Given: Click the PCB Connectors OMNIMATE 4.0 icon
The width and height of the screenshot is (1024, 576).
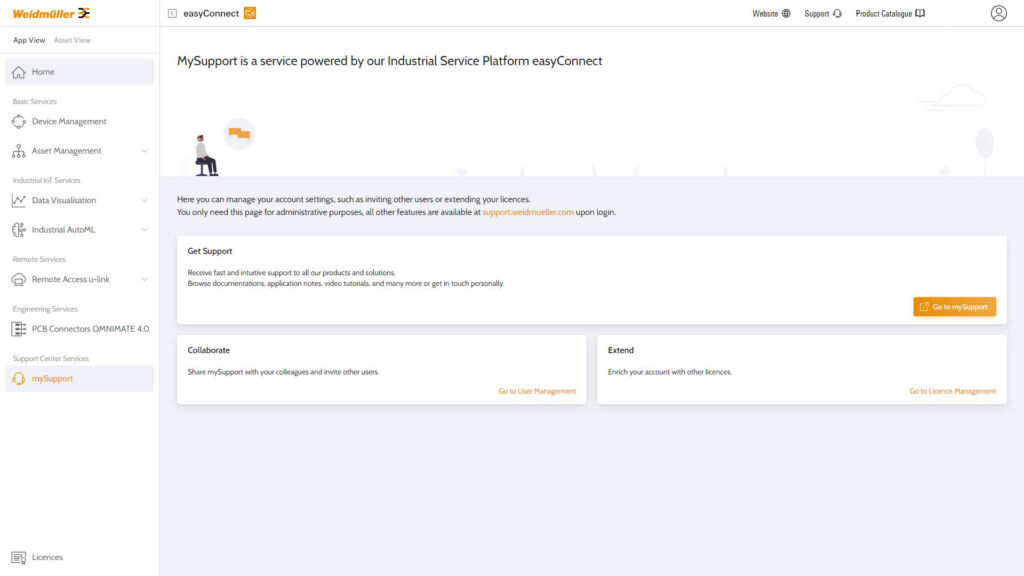Looking at the screenshot, I should [18, 329].
